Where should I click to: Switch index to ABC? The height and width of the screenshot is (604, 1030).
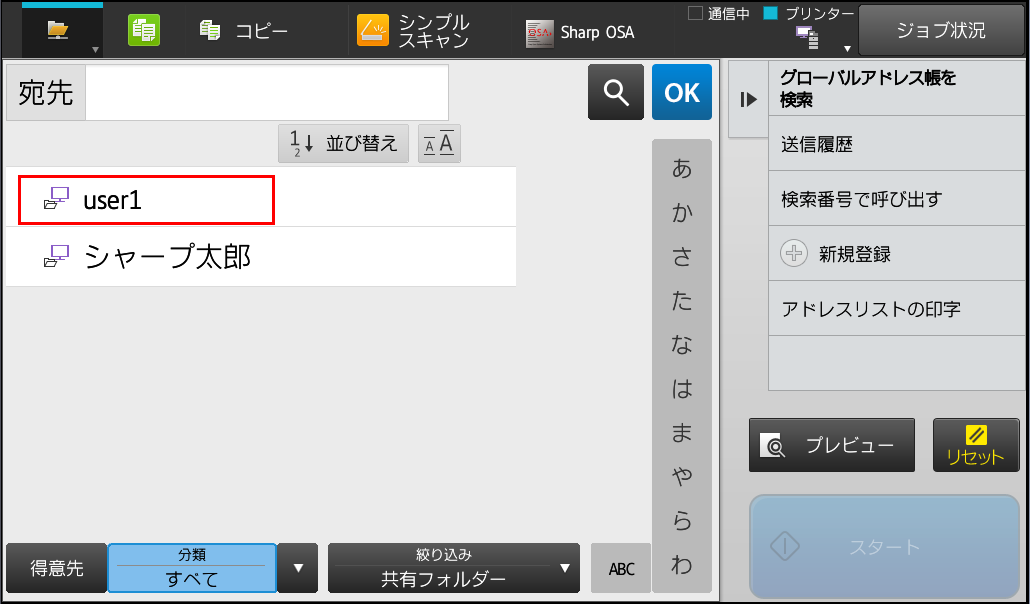point(621,568)
